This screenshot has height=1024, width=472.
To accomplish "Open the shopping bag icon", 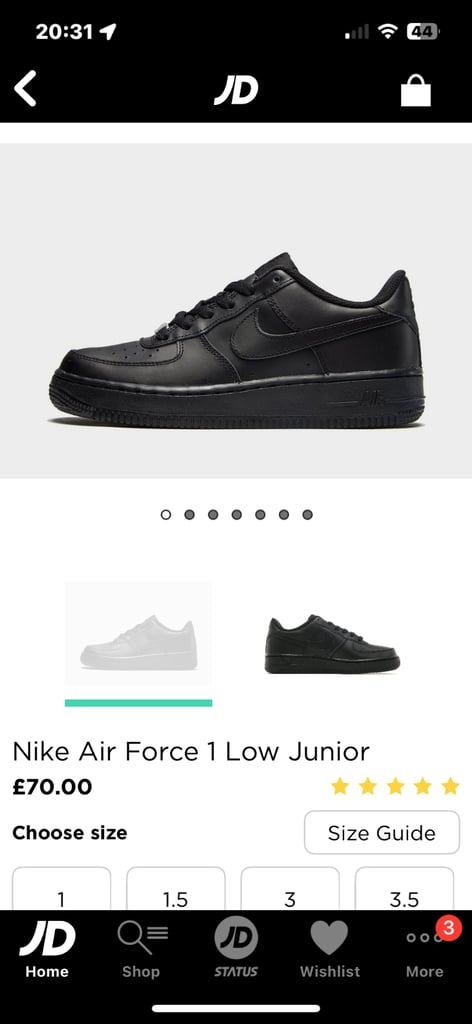I will [x=416, y=90].
